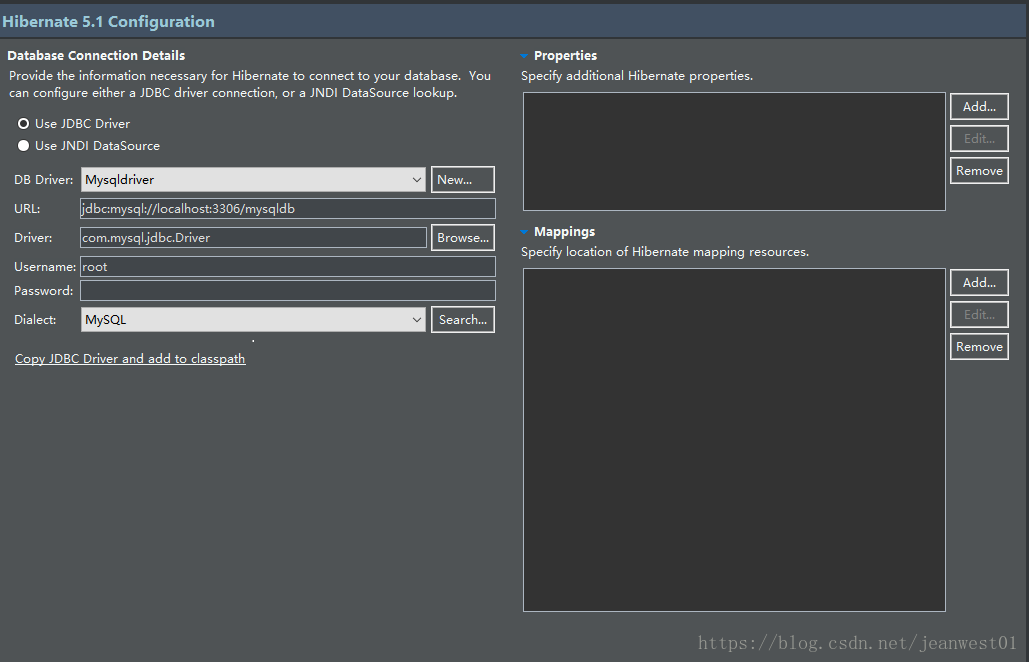The width and height of the screenshot is (1029, 663).
Task: Click the Mappings section heading text
Action: (564, 232)
